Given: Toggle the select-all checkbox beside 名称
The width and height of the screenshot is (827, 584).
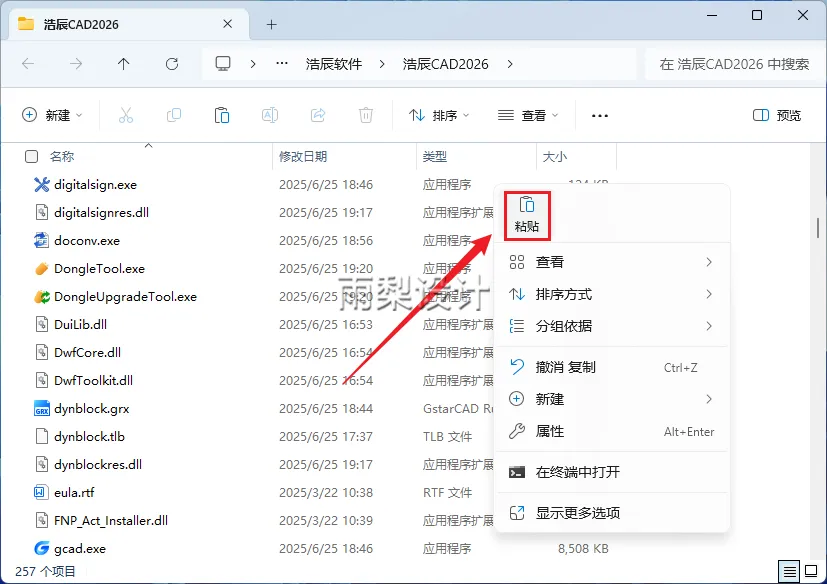Looking at the screenshot, I should click(x=32, y=157).
